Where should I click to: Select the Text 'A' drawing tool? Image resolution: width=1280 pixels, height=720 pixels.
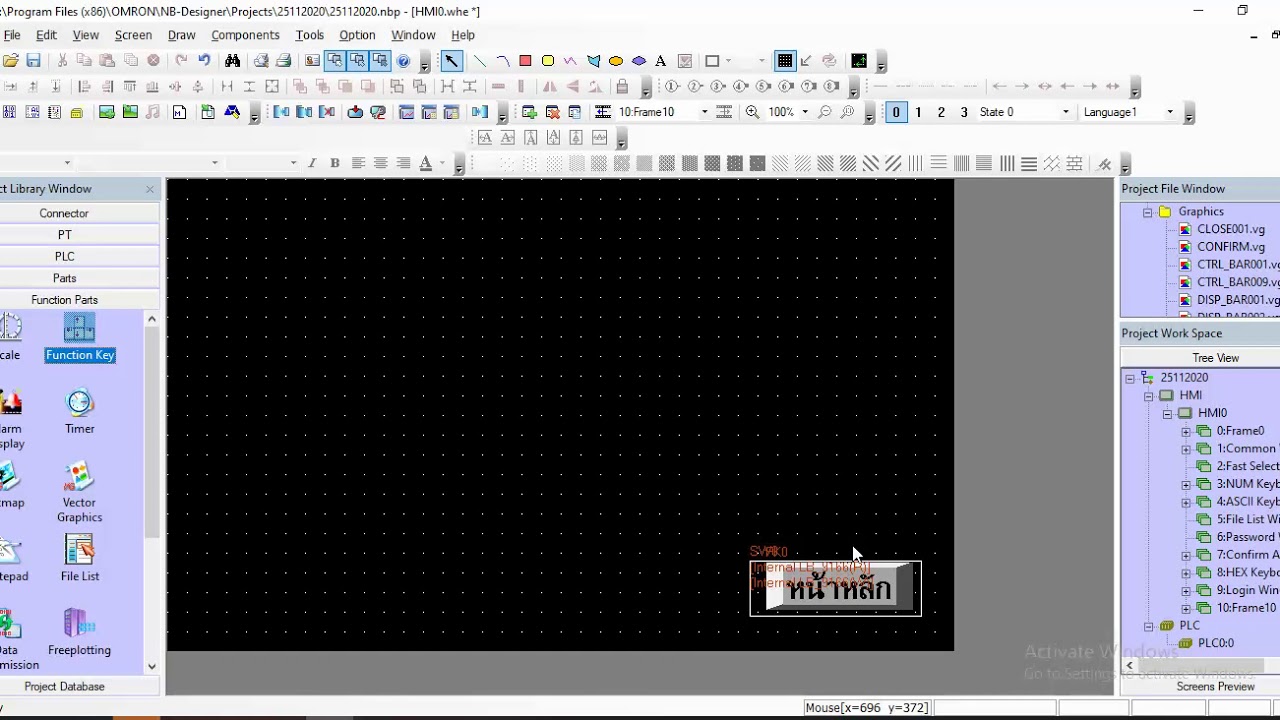point(660,61)
